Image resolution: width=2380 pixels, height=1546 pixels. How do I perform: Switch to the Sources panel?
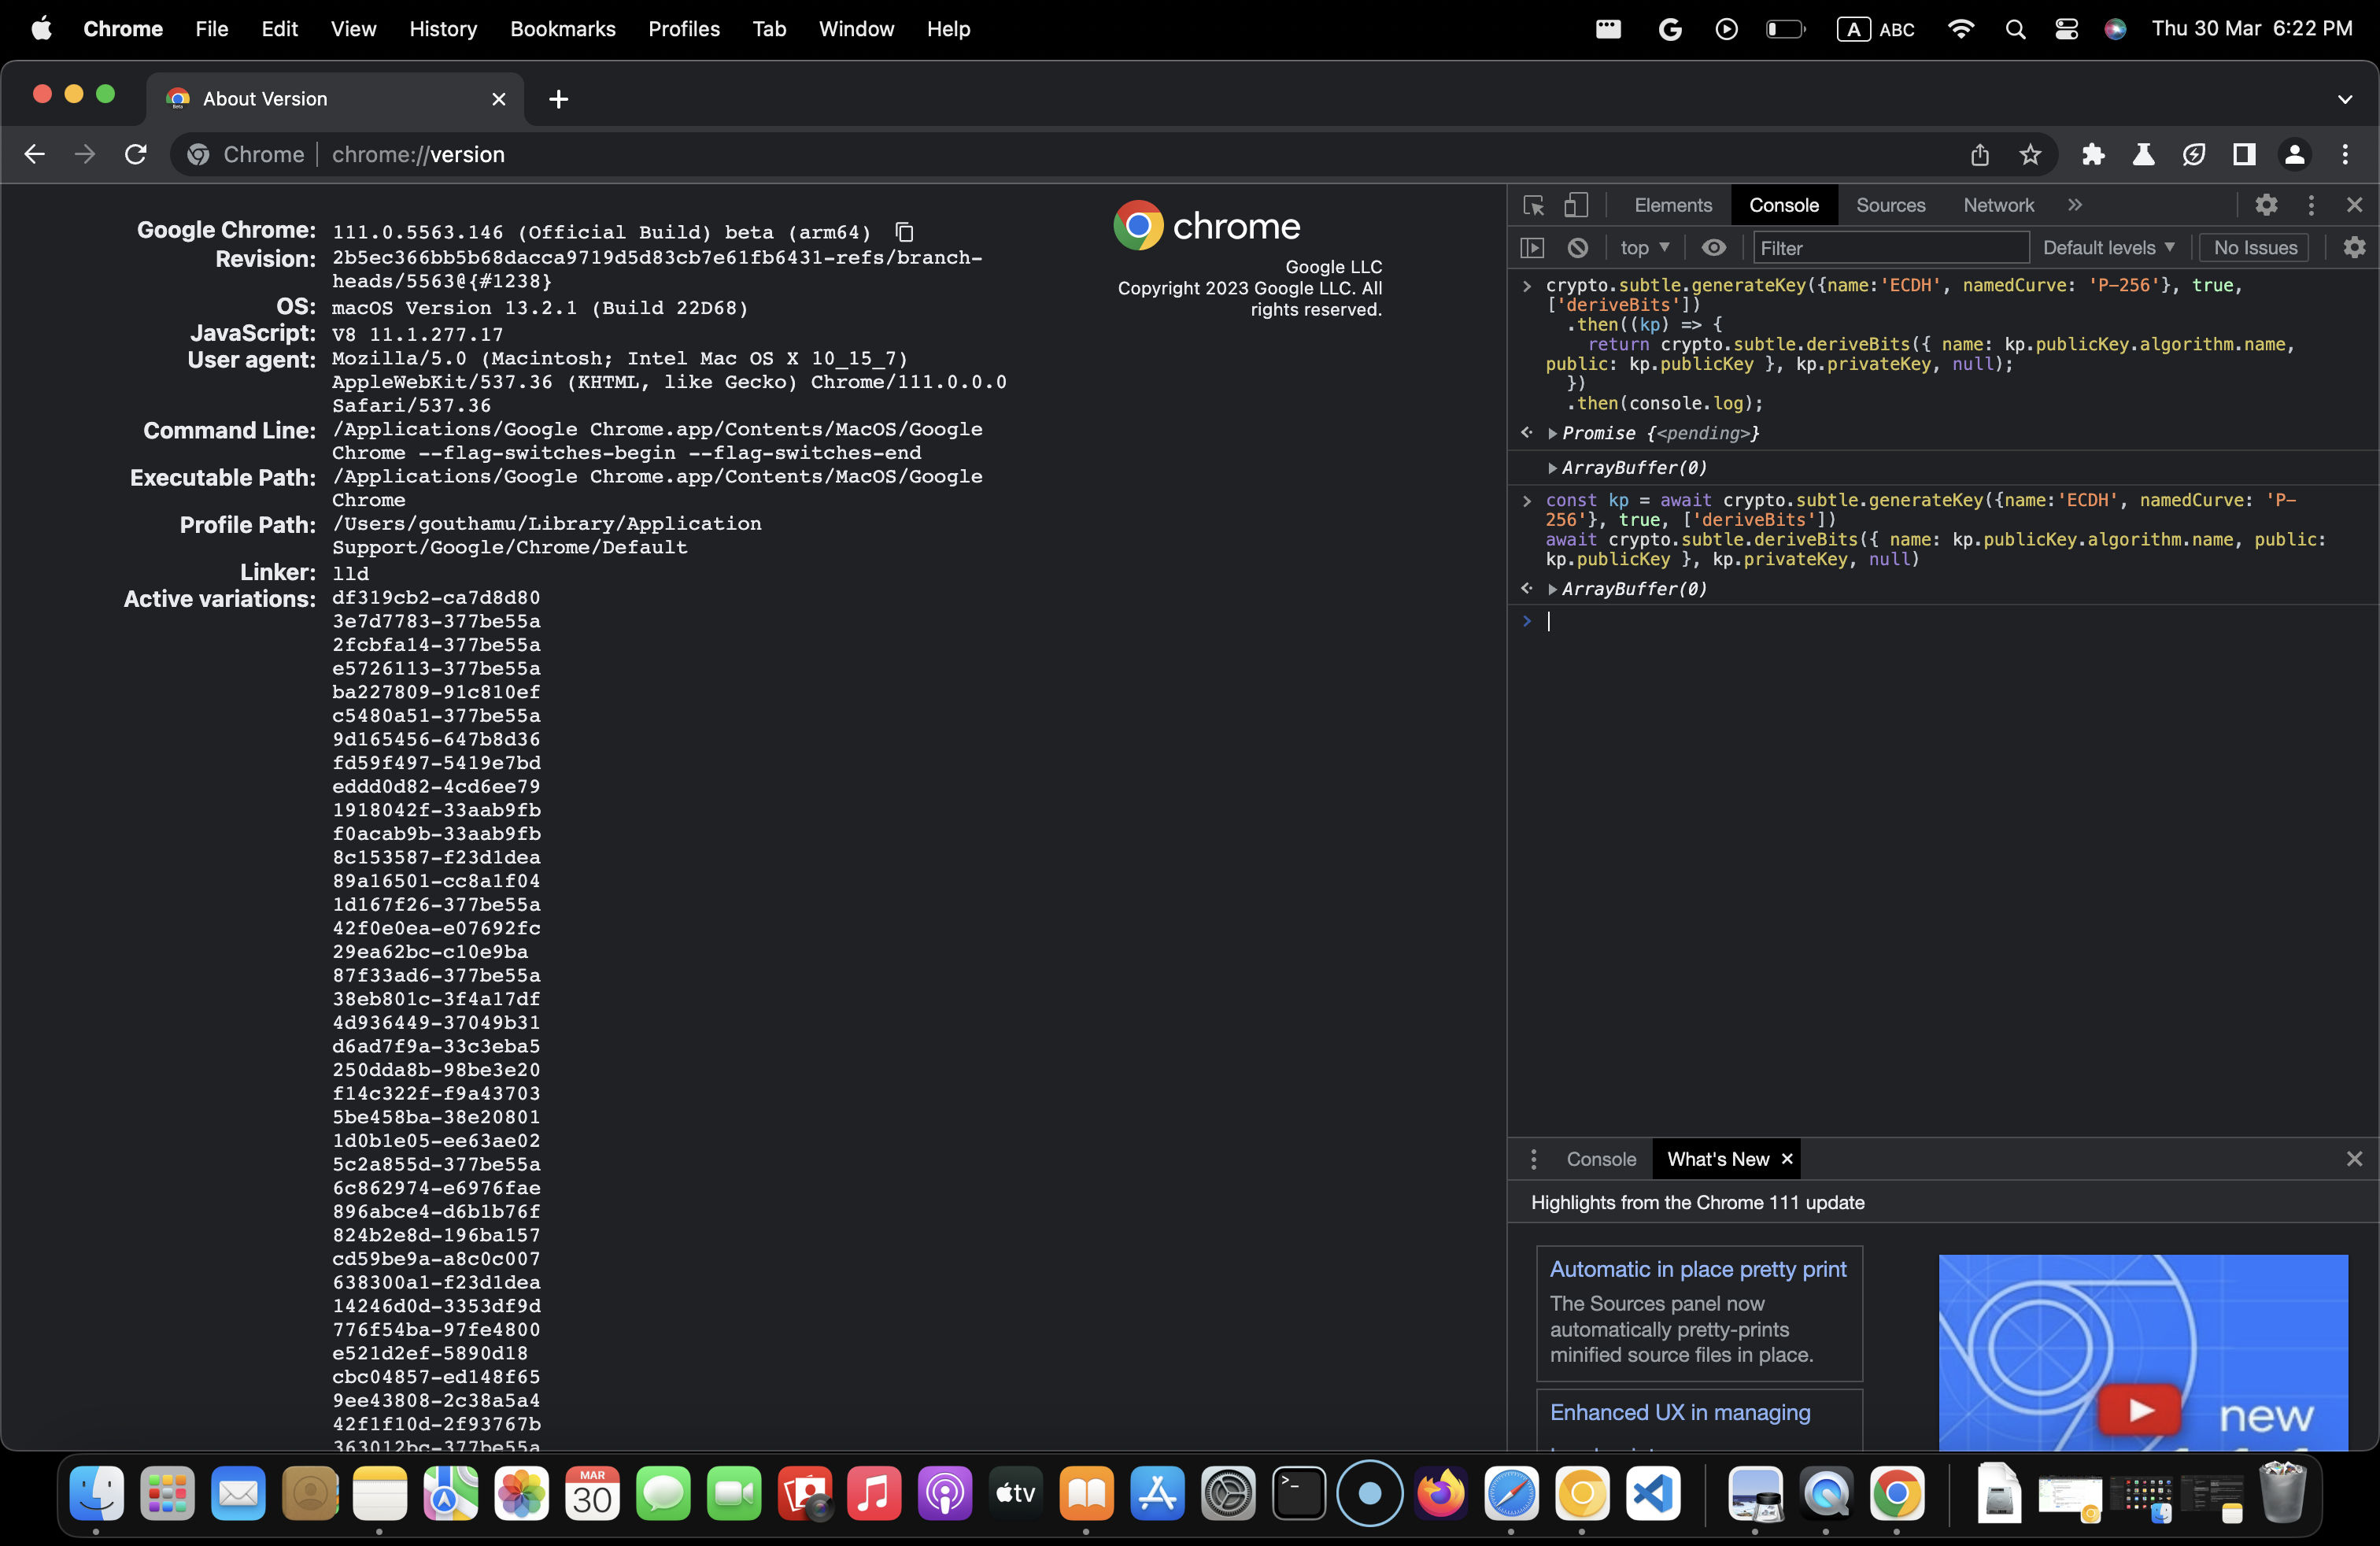1890,205
